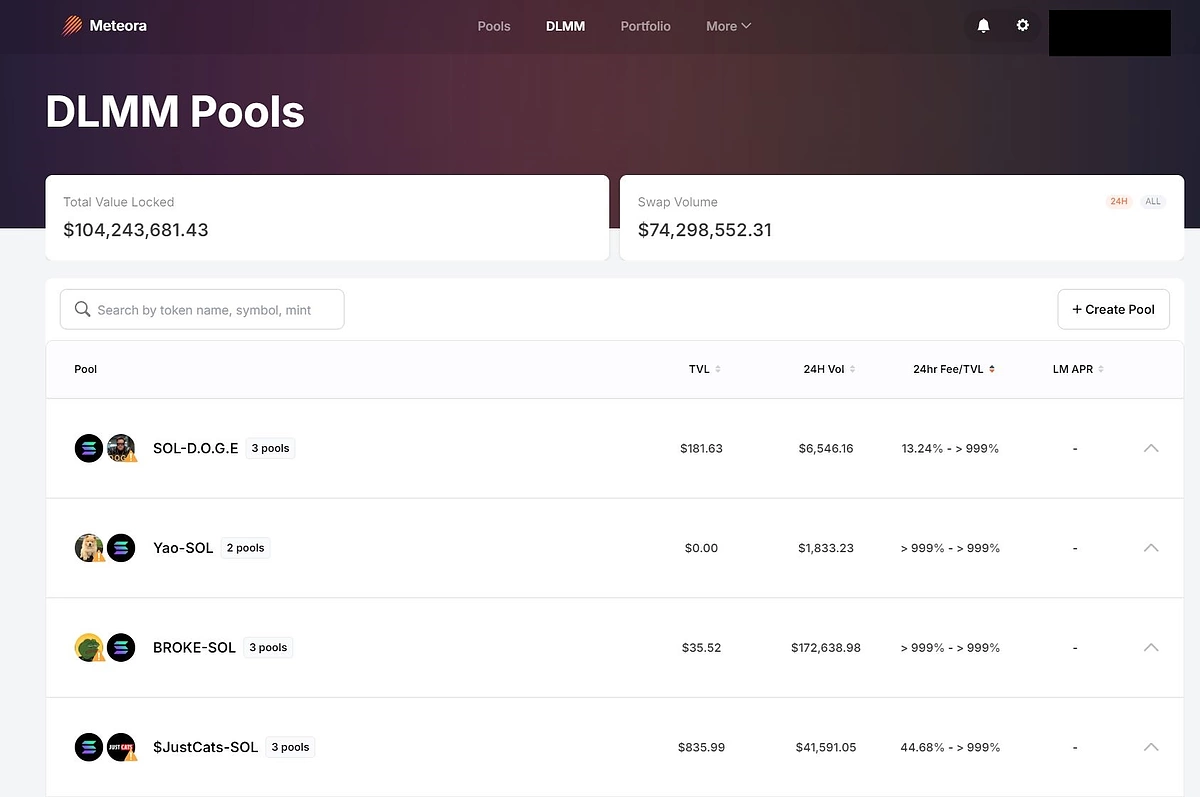
Task: Click the Pool column header
Action: coord(86,369)
